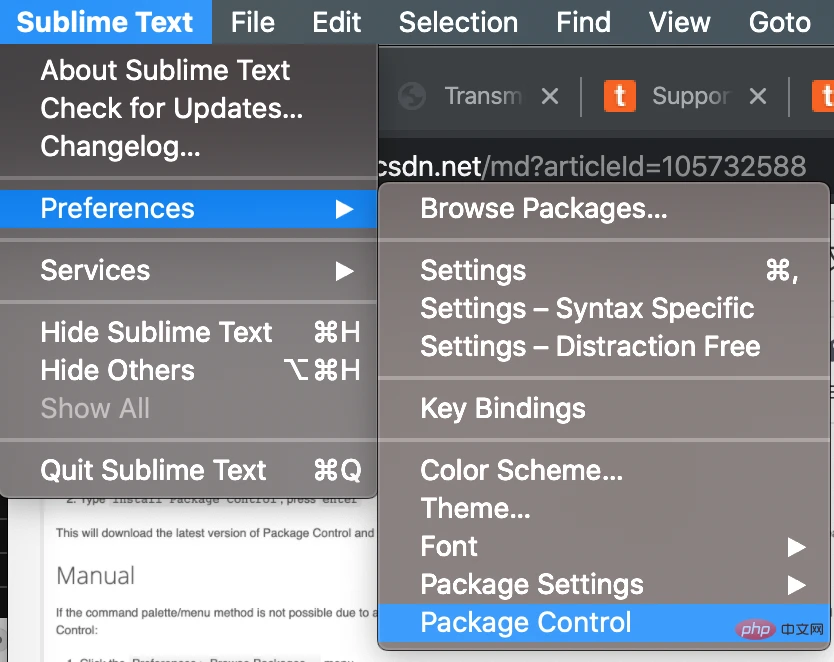The width and height of the screenshot is (834, 662).
Task: Click the orange t icon on Suppor tab
Action: point(620,96)
